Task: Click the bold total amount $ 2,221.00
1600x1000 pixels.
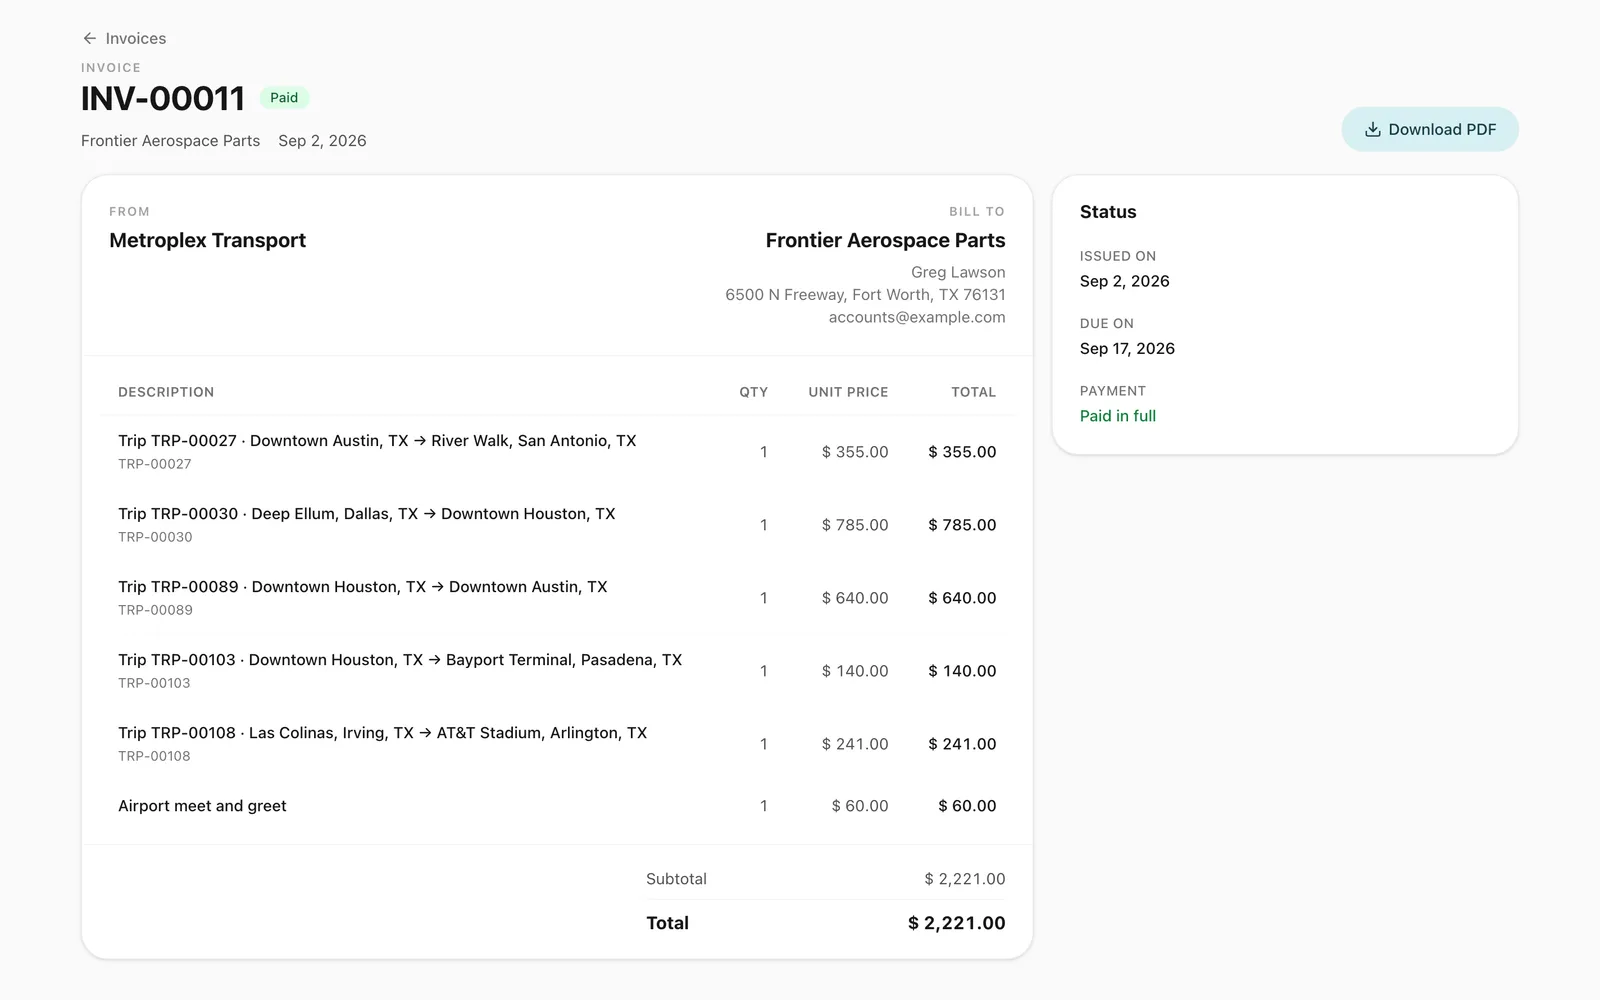Action: coord(957,923)
